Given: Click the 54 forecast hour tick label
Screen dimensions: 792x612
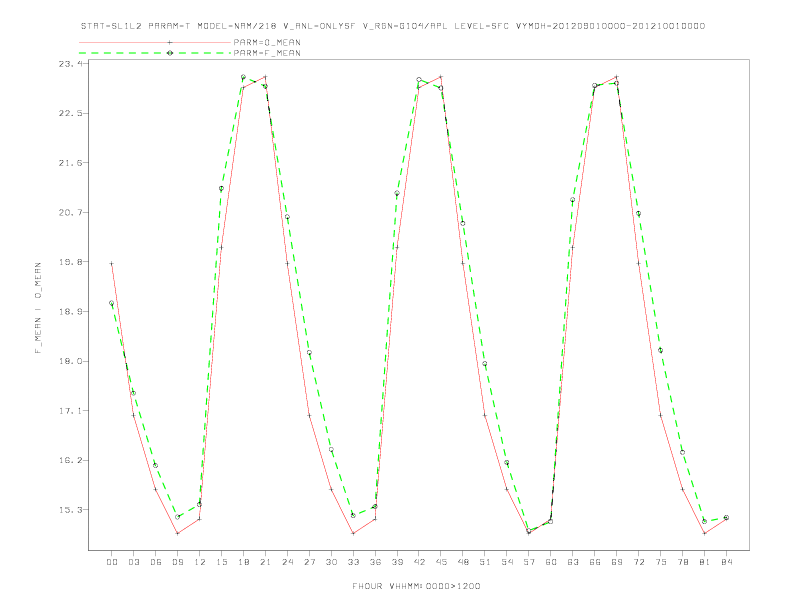Looking at the screenshot, I should tap(507, 562).
